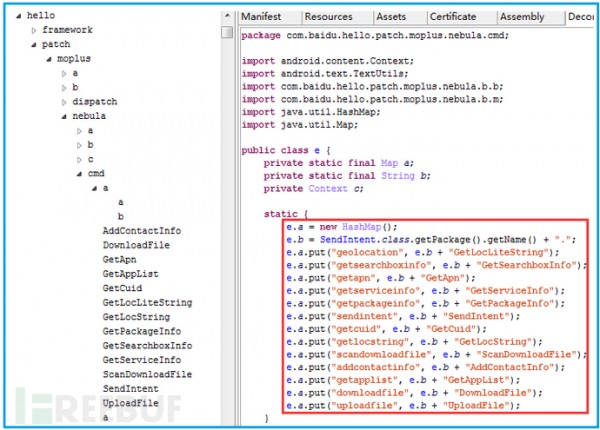Viewport: 600px width, 430px height.
Task: Select the Assets tab
Action: 391,17
